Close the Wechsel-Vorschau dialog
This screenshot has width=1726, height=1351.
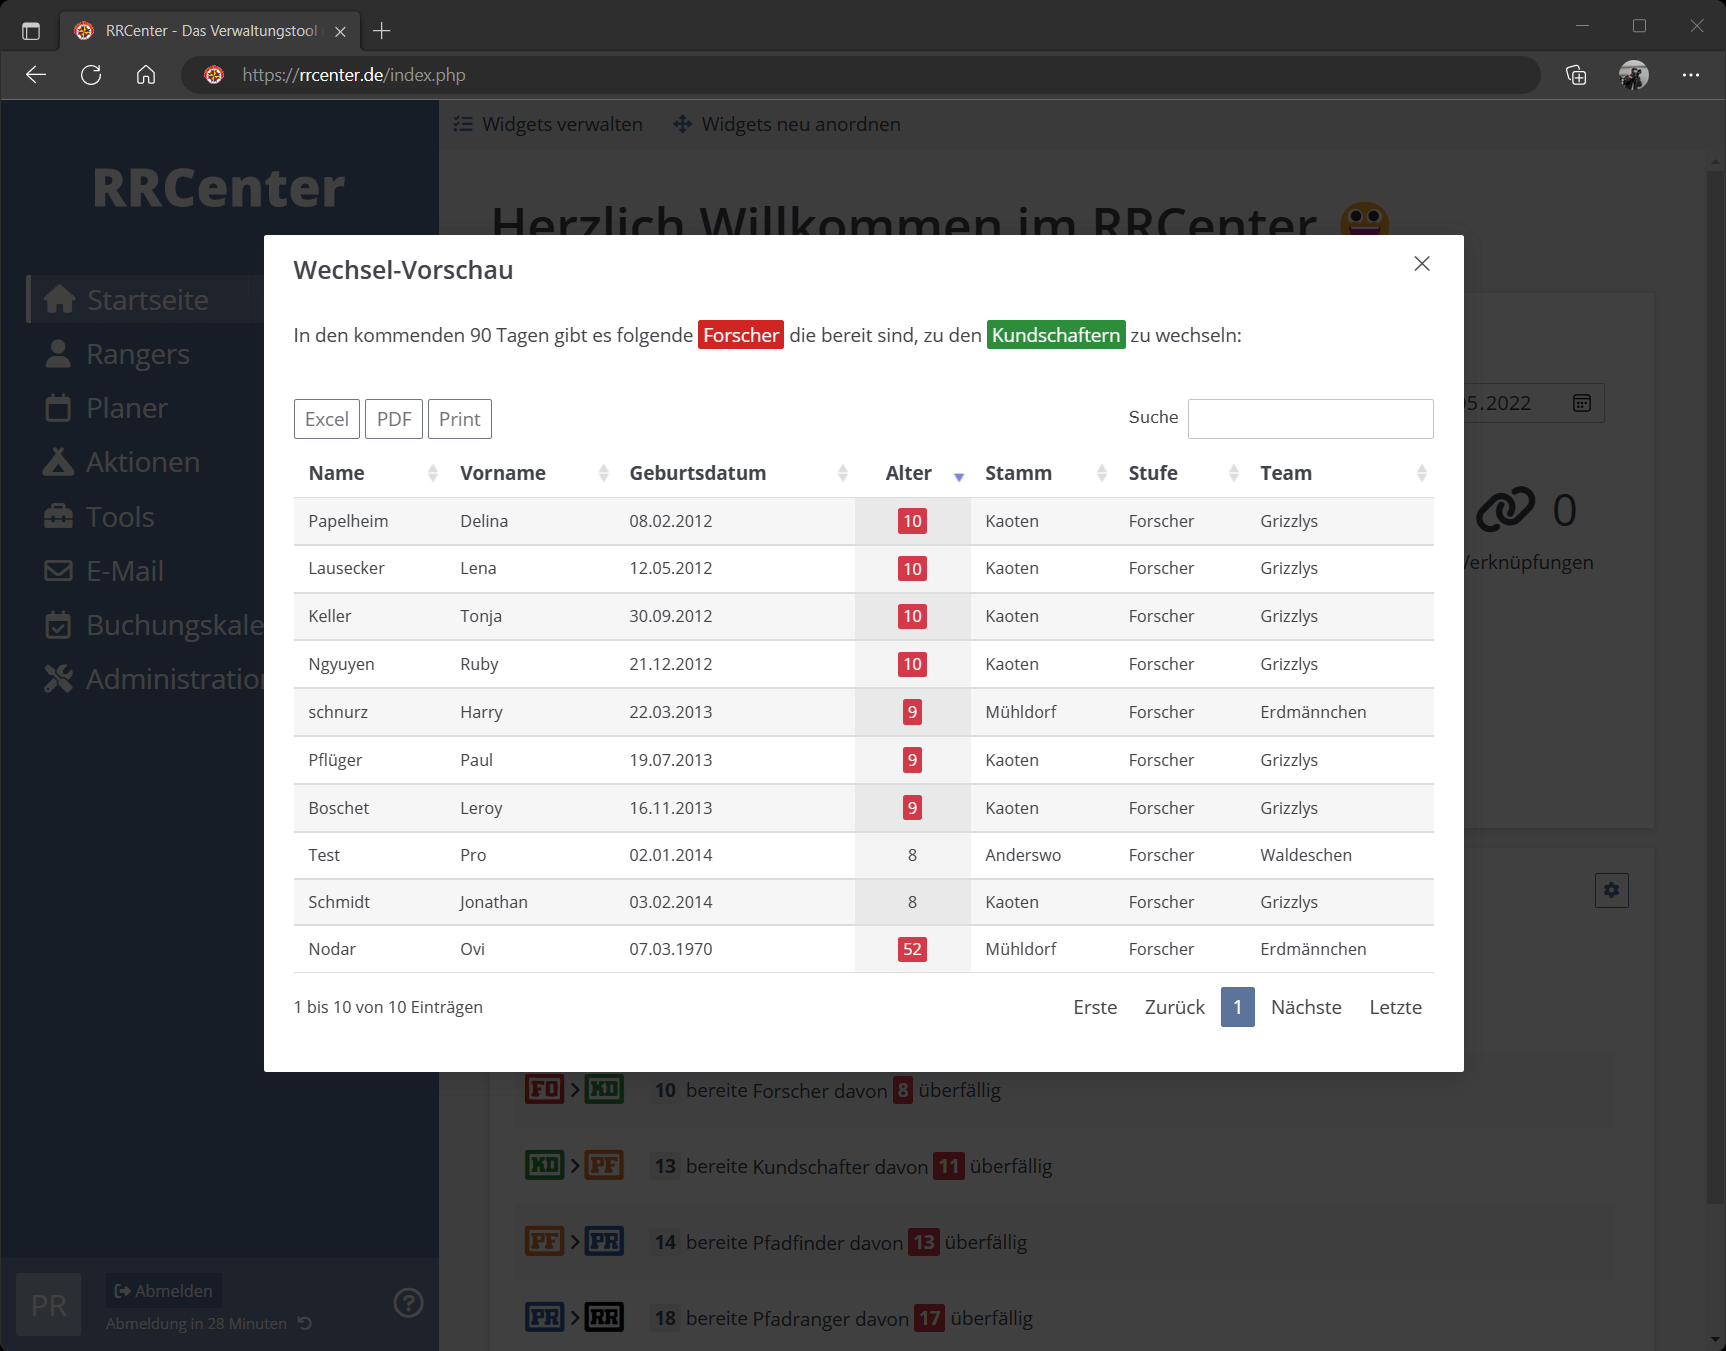click(1421, 264)
